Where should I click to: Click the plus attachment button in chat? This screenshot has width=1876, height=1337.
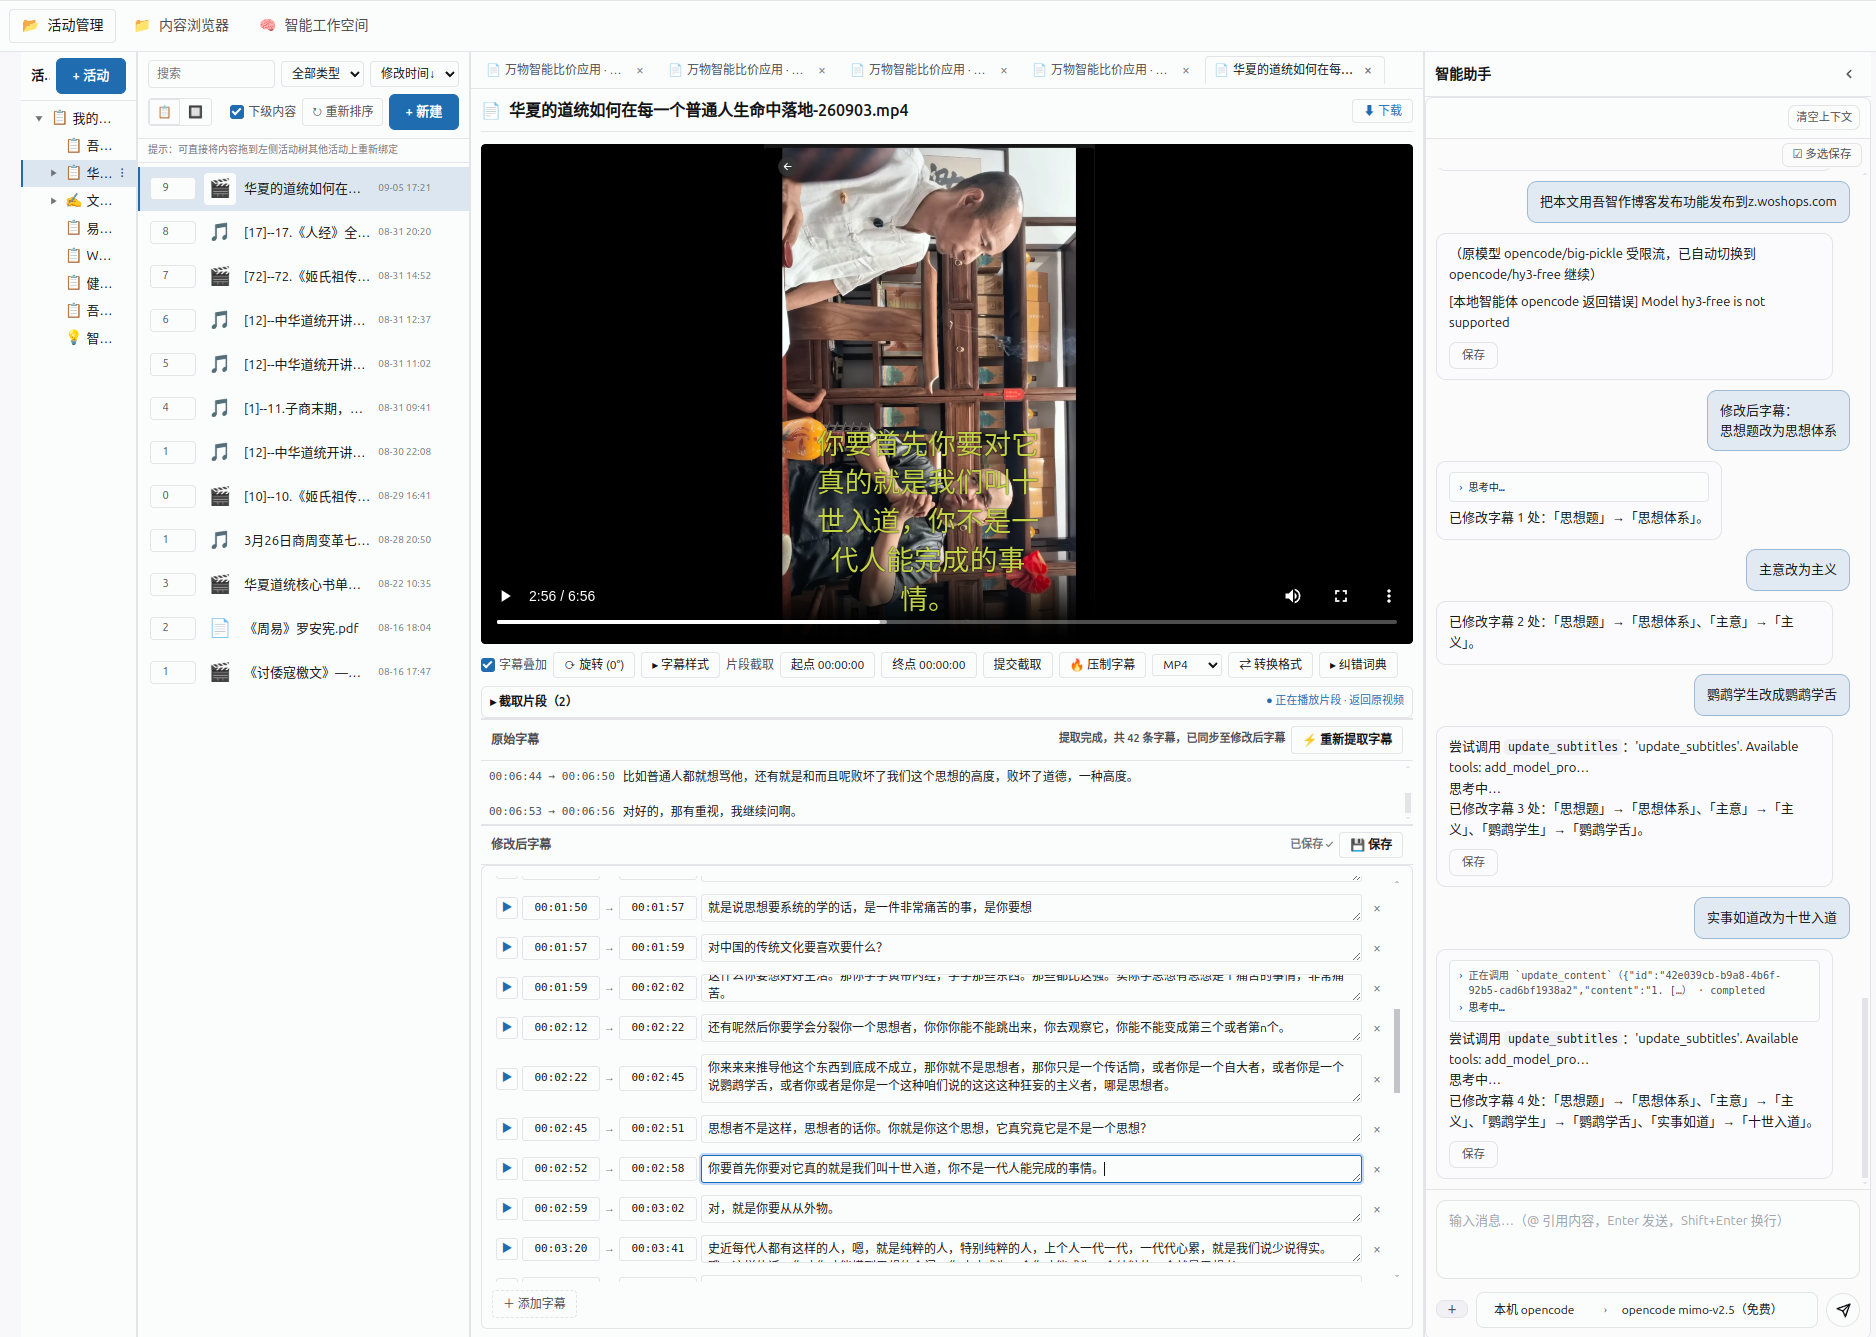(x=1452, y=1309)
